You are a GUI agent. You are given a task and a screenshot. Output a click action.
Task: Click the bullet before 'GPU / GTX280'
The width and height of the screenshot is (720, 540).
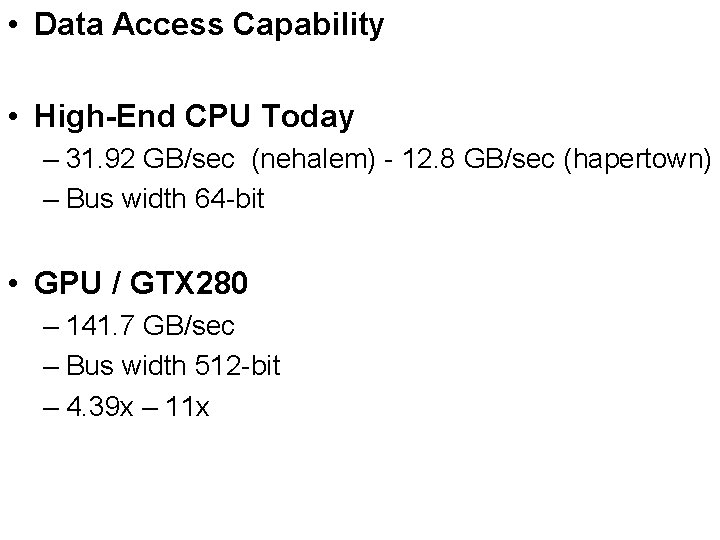(x=13, y=282)
